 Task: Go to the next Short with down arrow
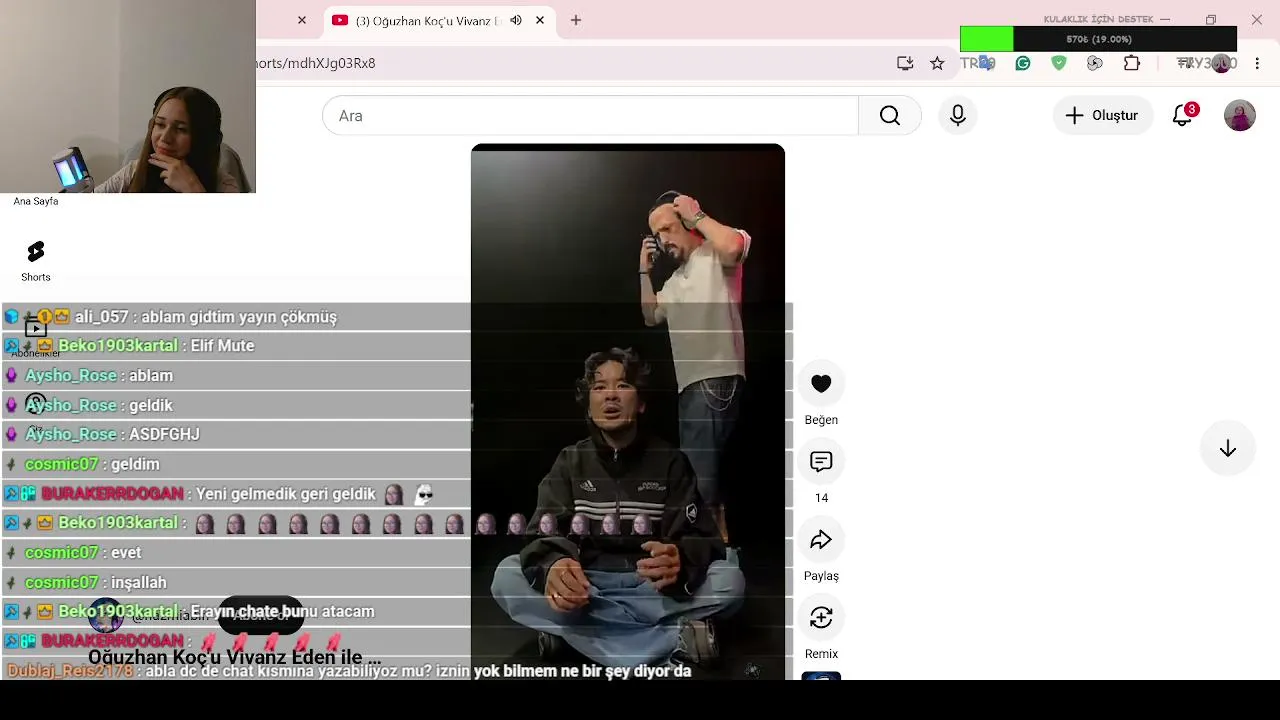(x=1228, y=449)
